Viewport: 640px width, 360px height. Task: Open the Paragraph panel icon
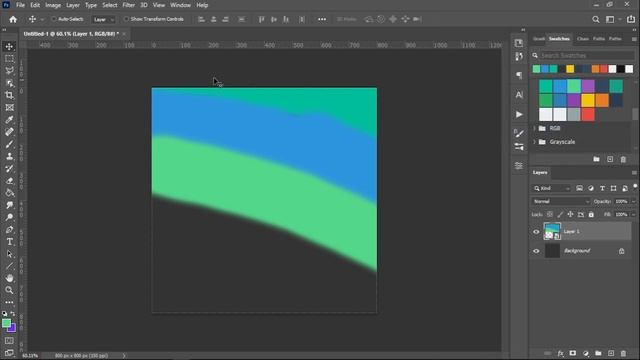[519, 75]
